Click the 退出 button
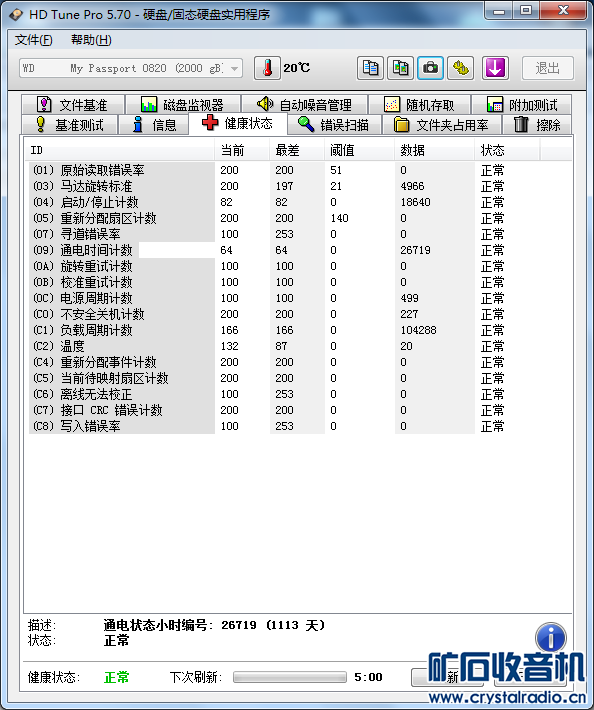The image size is (594, 710). (548, 68)
